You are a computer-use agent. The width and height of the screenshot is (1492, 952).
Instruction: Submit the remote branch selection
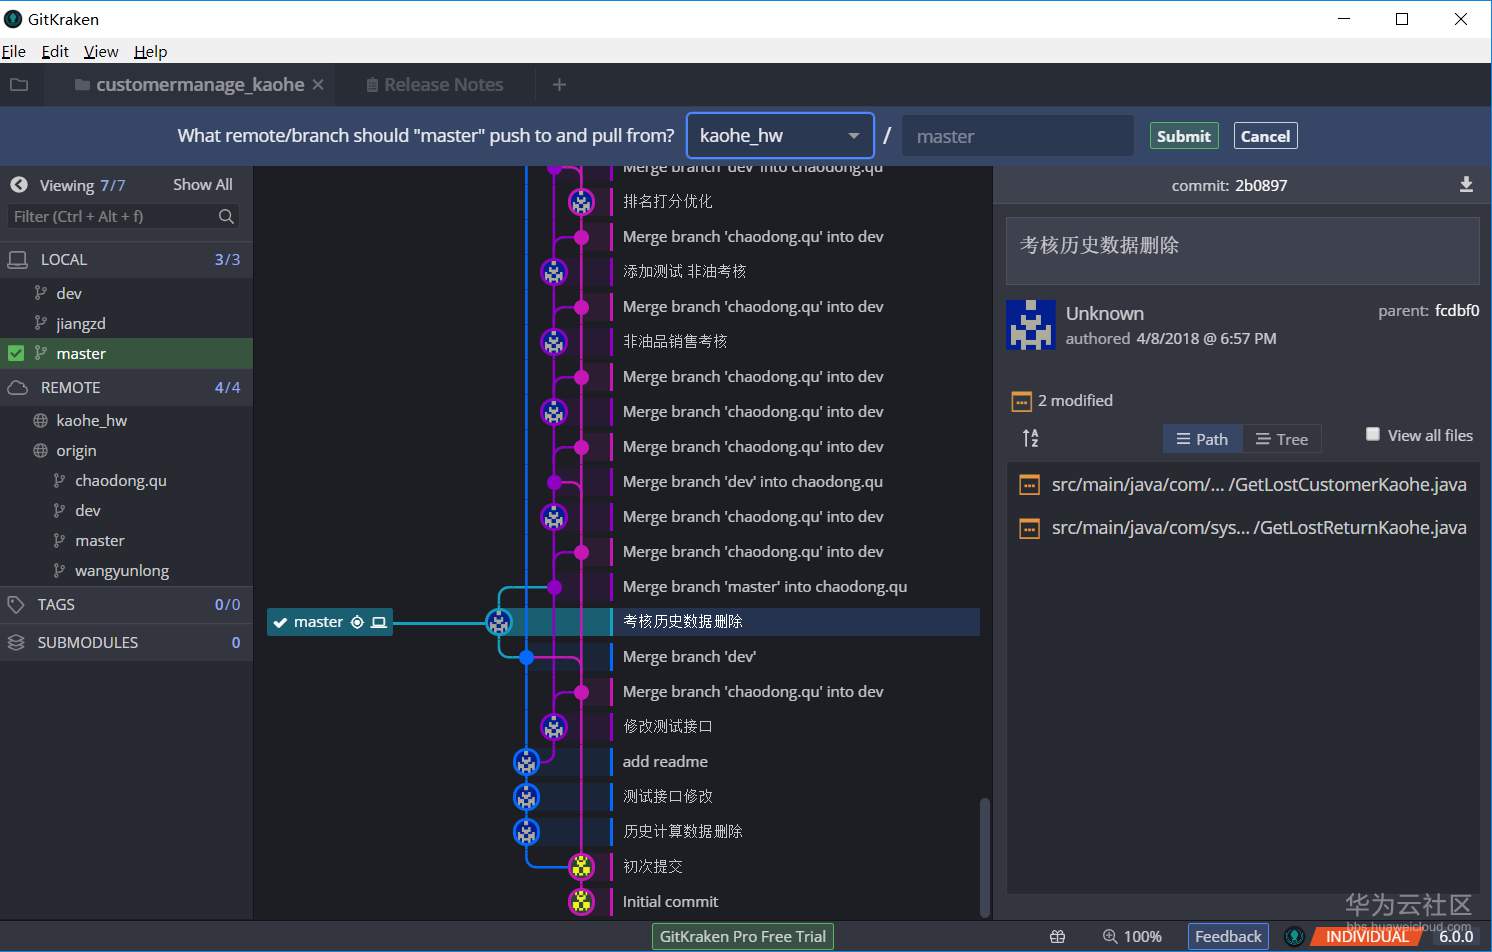(x=1184, y=136)
